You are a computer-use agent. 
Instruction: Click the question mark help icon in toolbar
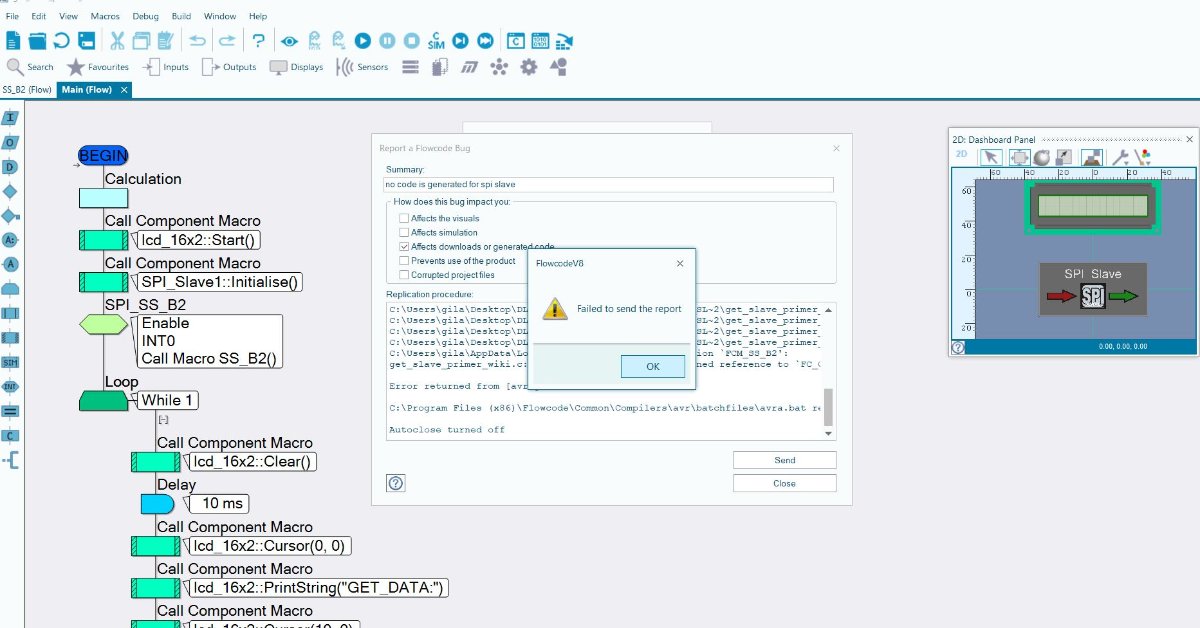pos(258,41)
